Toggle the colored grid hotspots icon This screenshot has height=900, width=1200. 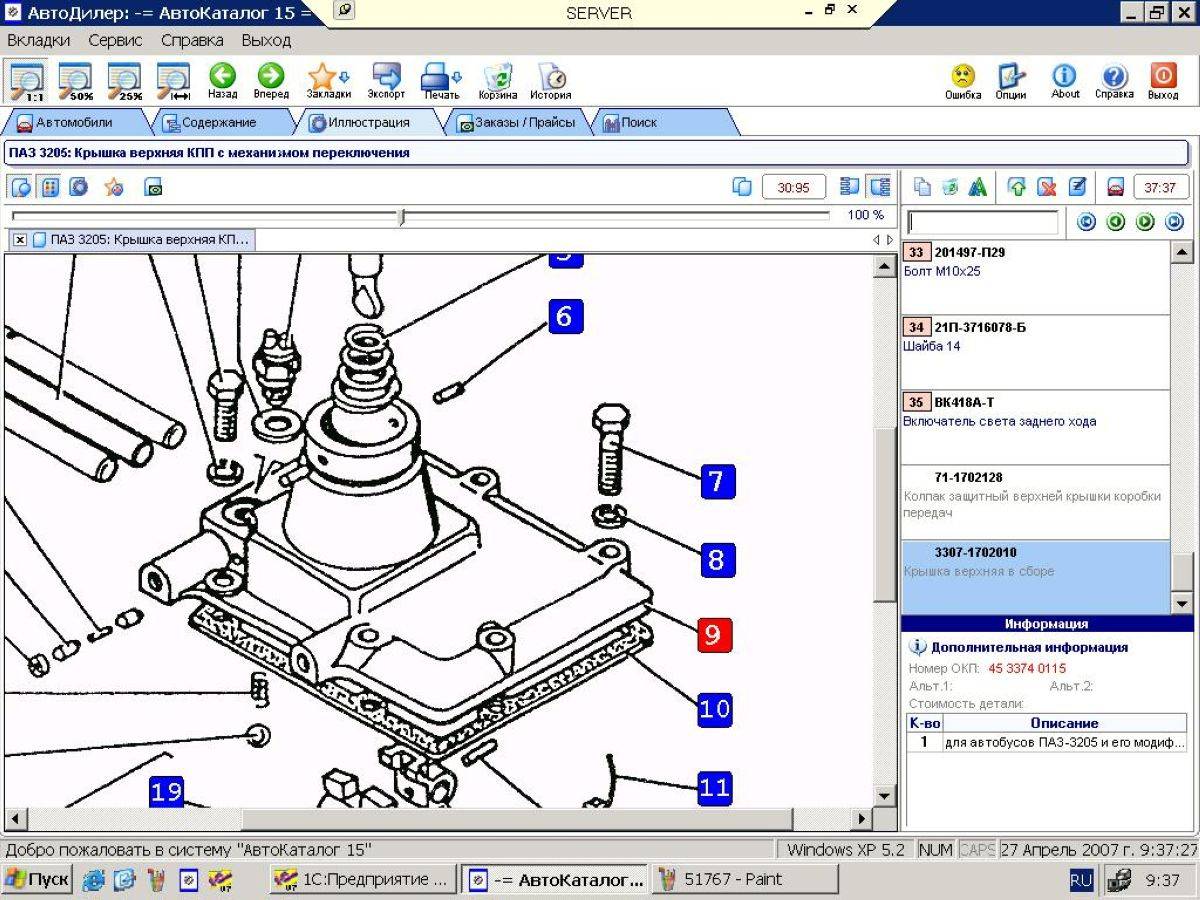[50, 187]
